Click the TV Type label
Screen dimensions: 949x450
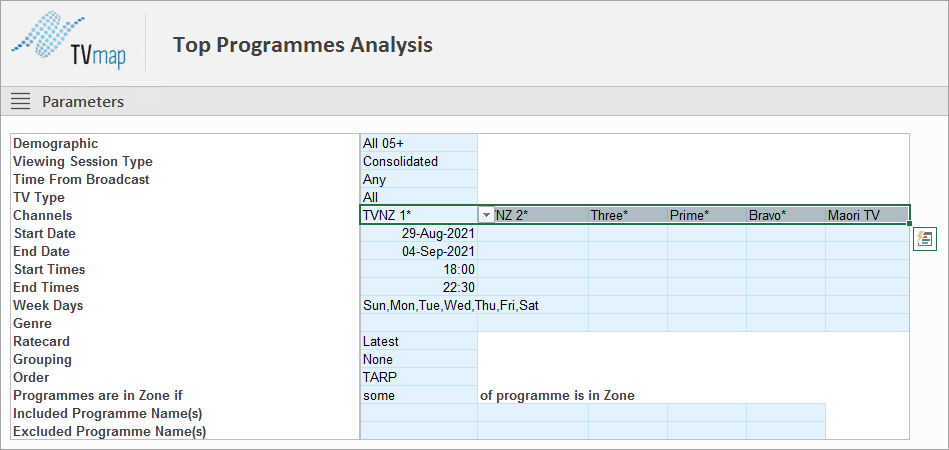[x=39, y=197]
